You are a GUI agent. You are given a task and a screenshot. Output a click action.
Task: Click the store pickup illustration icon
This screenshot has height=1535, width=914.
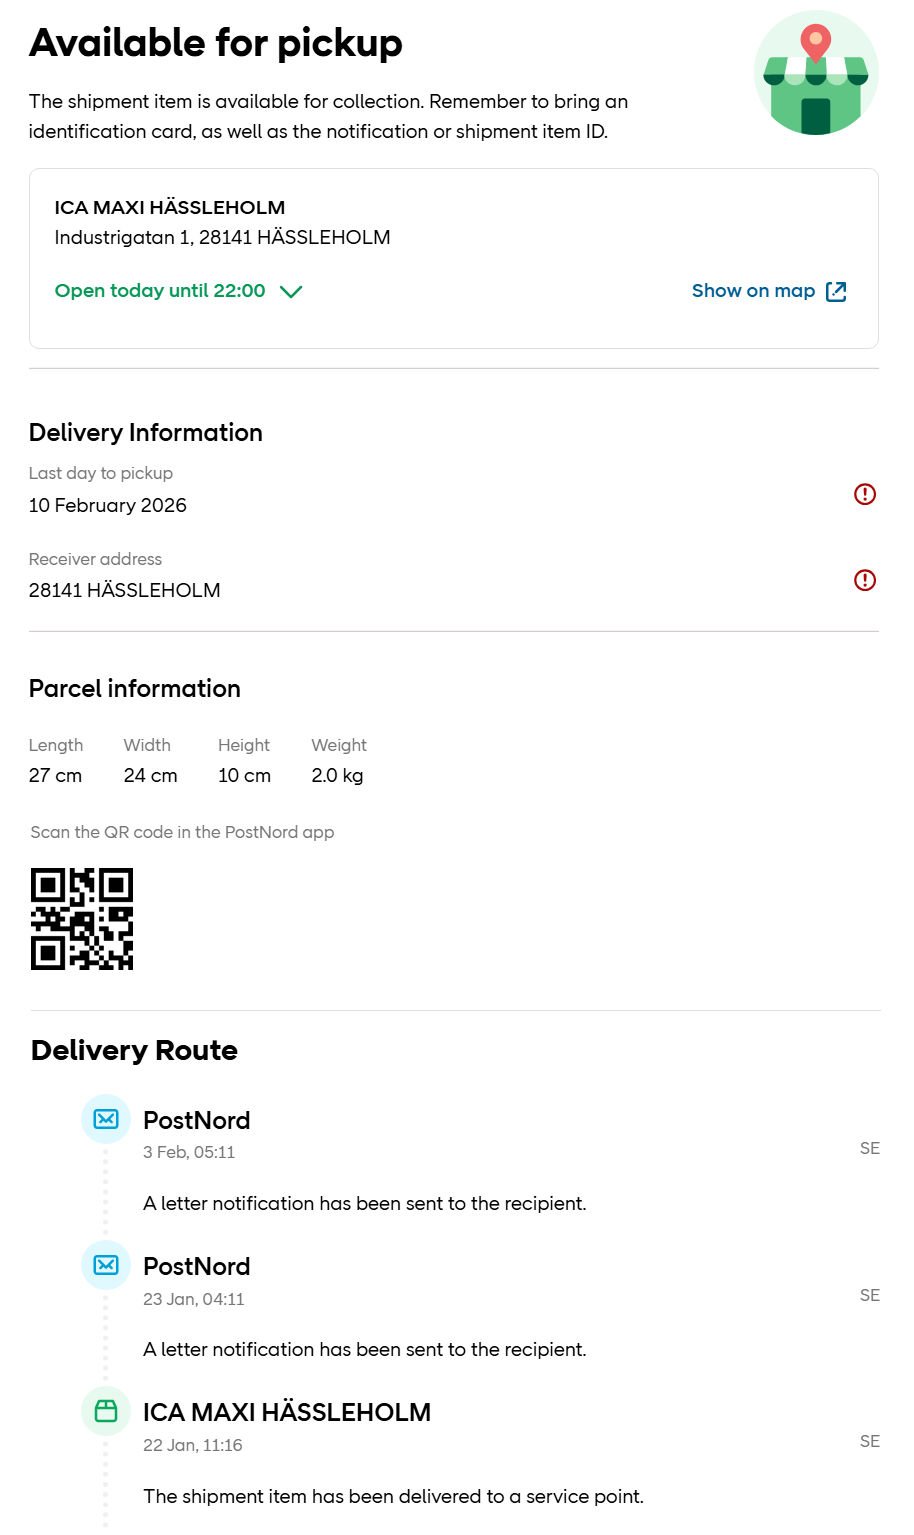[815, 74]
